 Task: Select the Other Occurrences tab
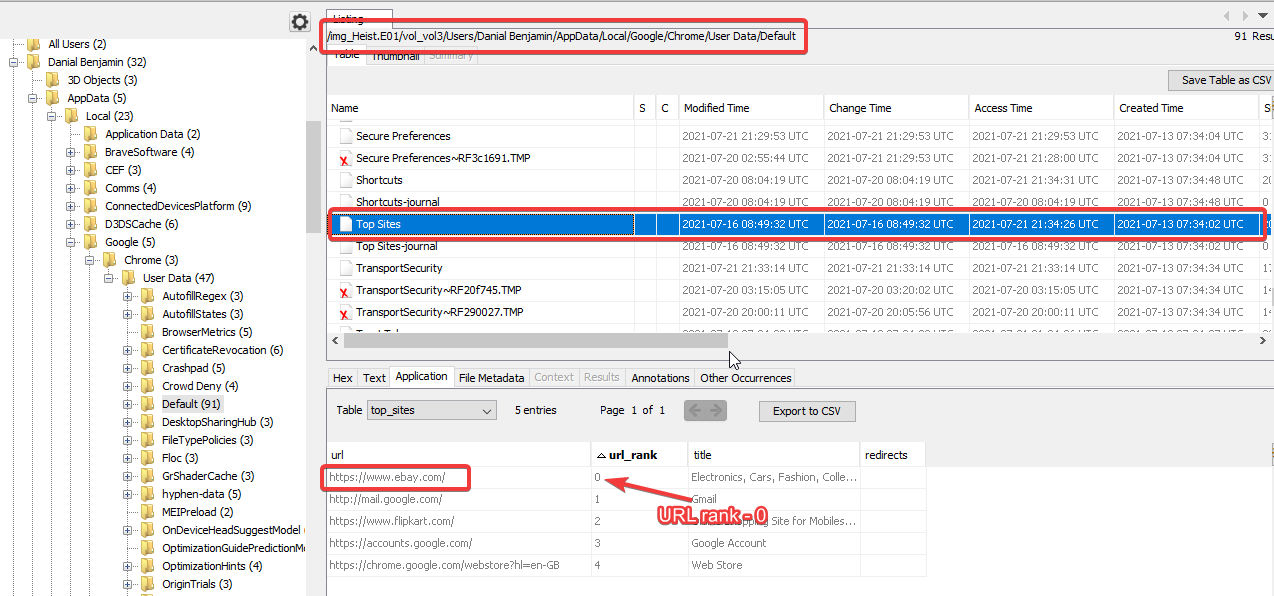point(745,378)
